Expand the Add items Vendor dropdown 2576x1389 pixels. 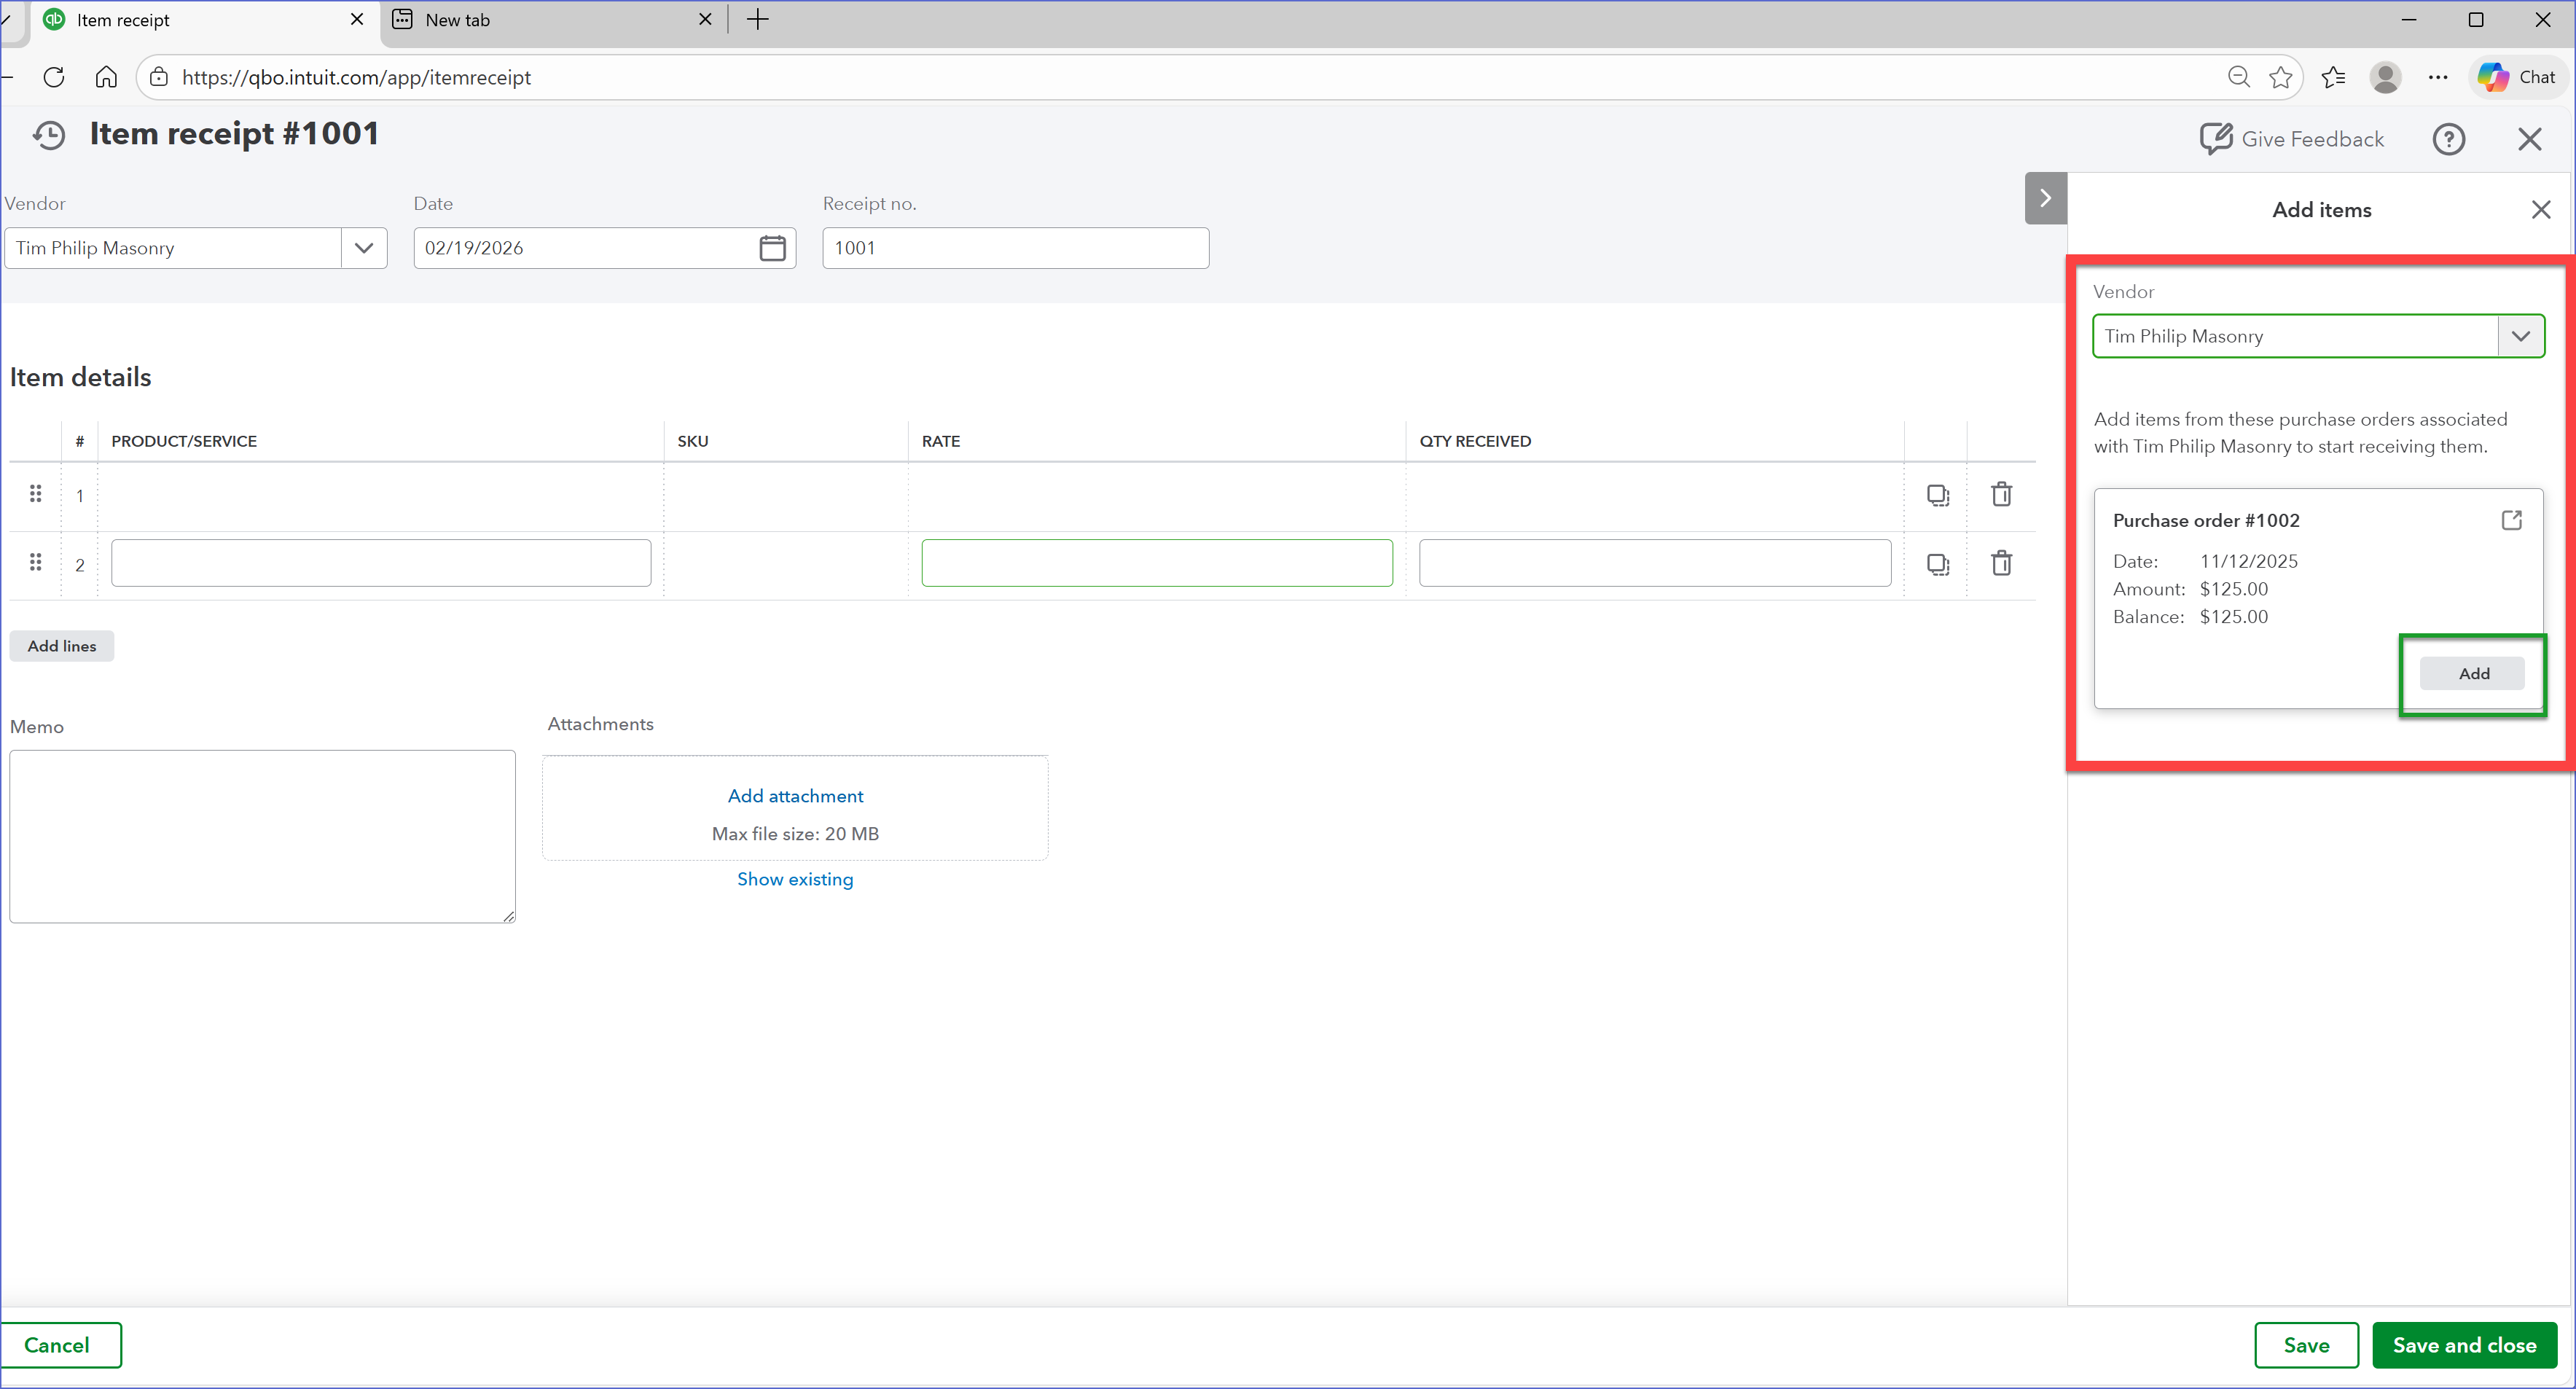click(2520, 336)
